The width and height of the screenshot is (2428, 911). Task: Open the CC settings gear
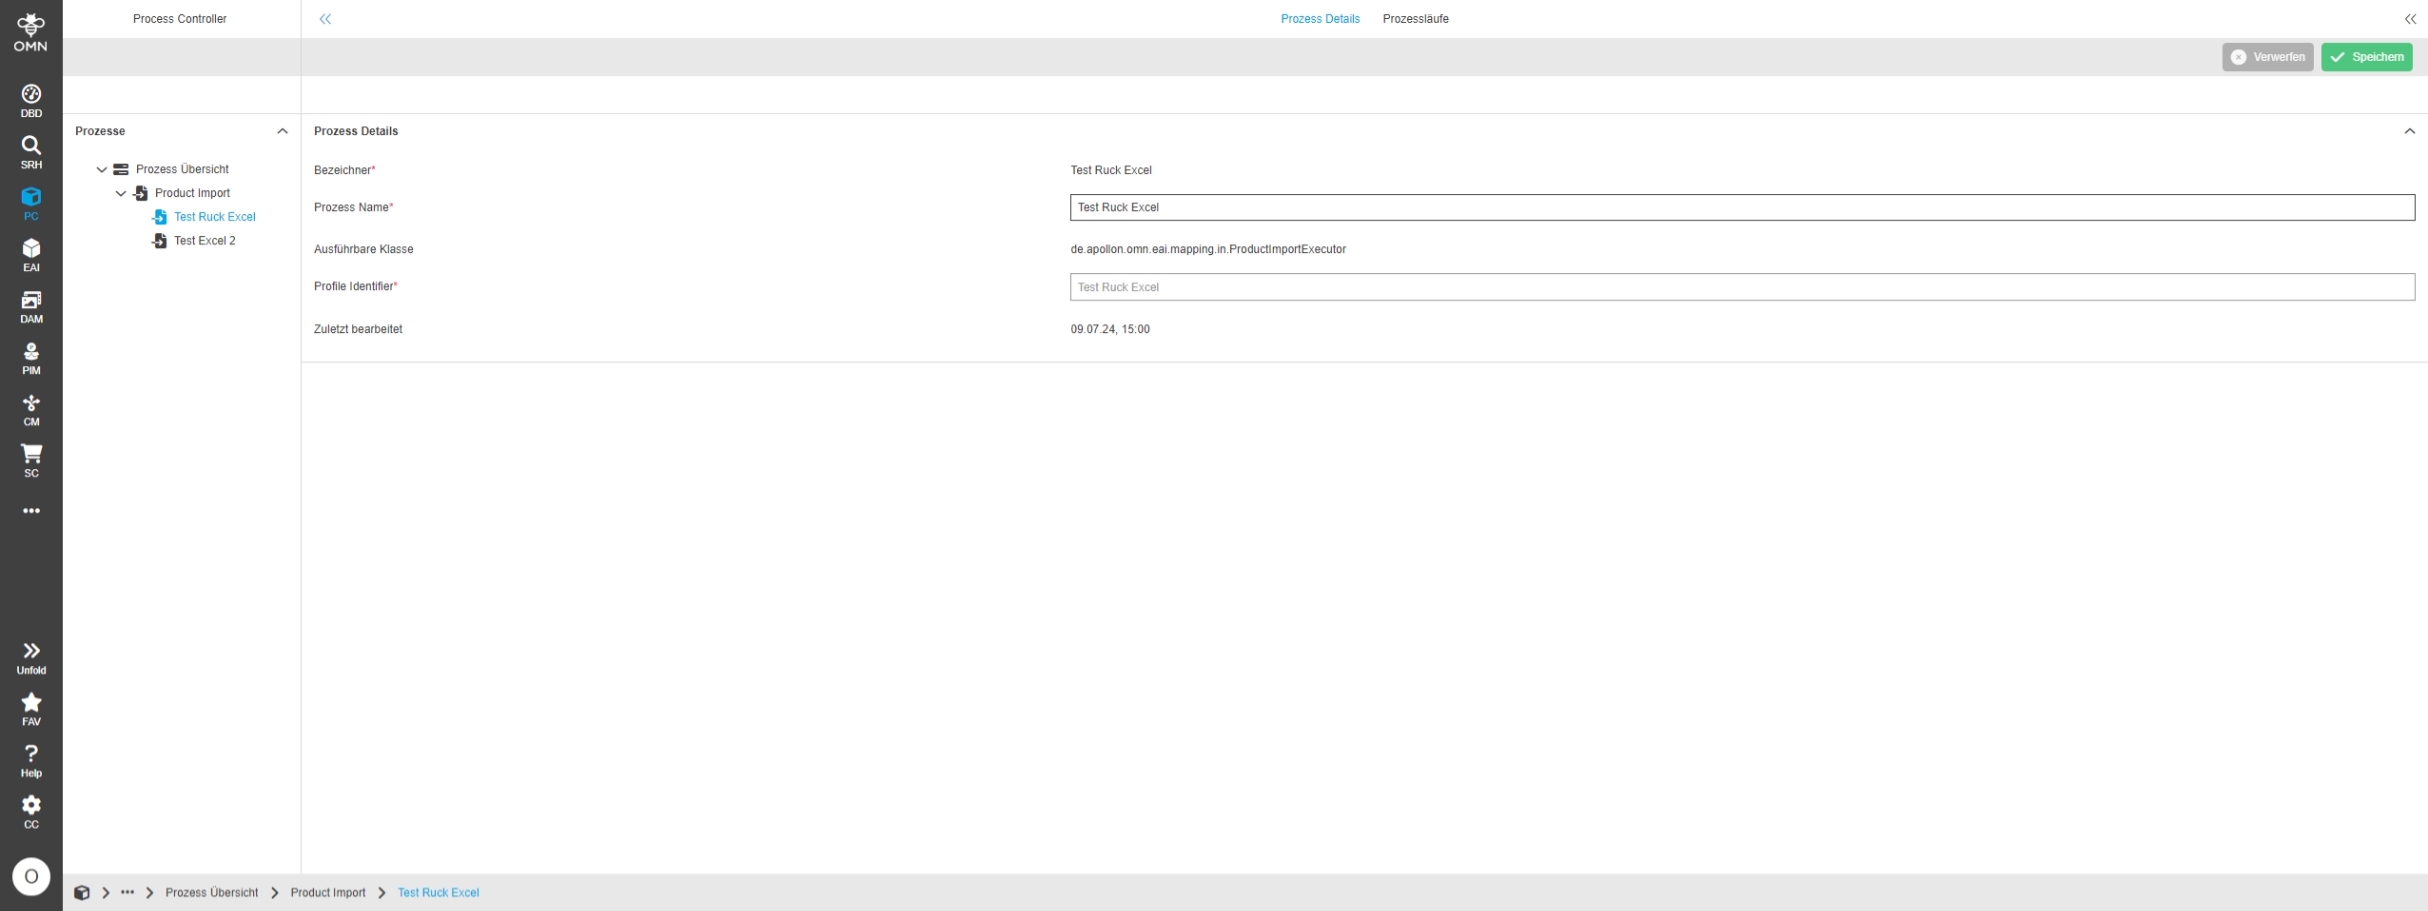pyautogui.click(x=31, y=812)
